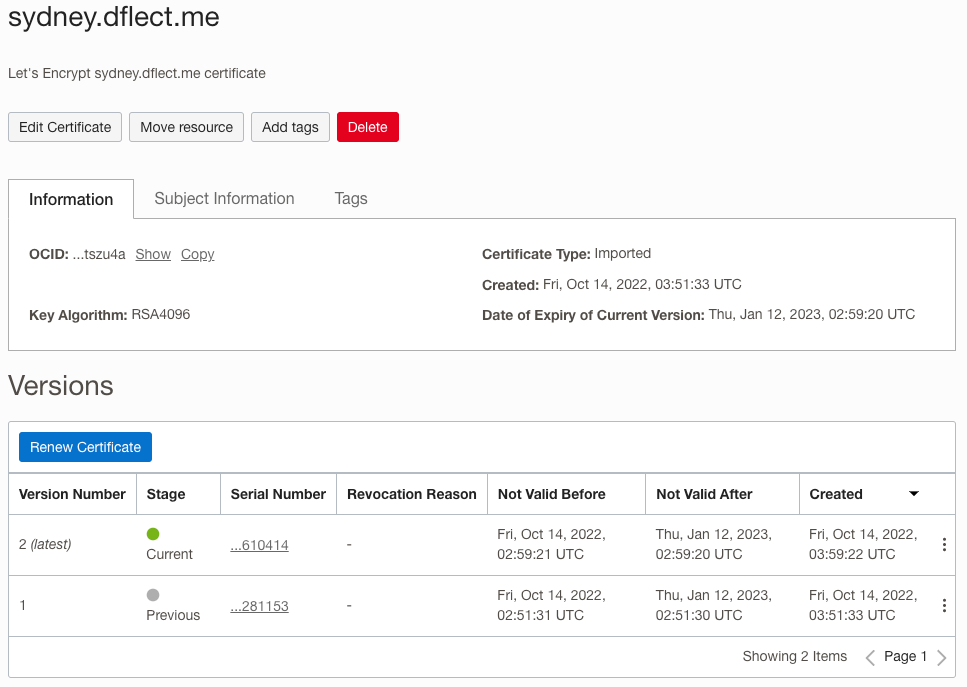The width and height of the screenshot is (967, 687).
Task: Click the Edit Certificate button
Action: [65, 127]
